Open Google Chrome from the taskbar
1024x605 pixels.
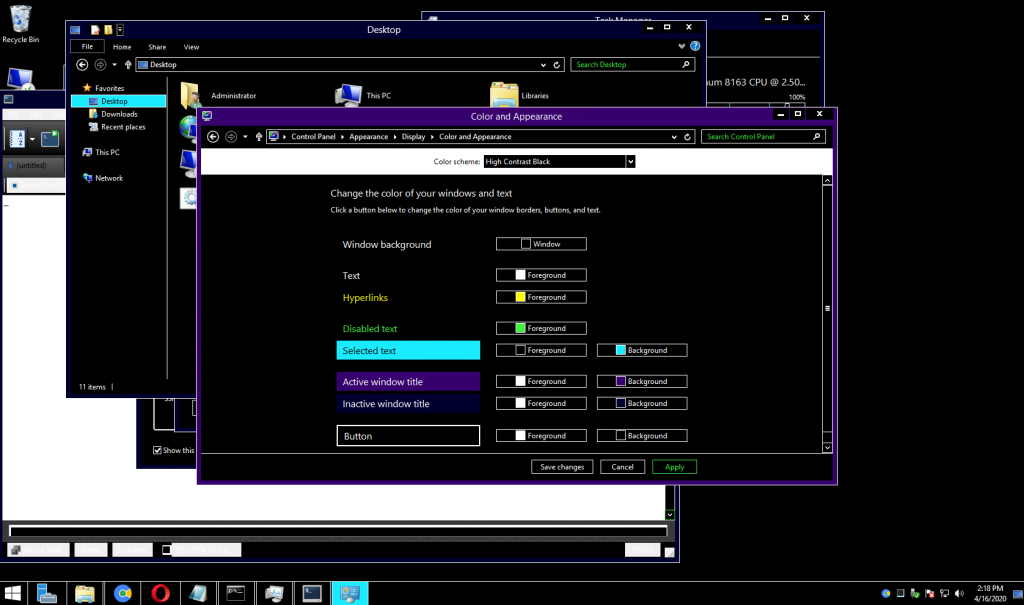coord(122,593)
